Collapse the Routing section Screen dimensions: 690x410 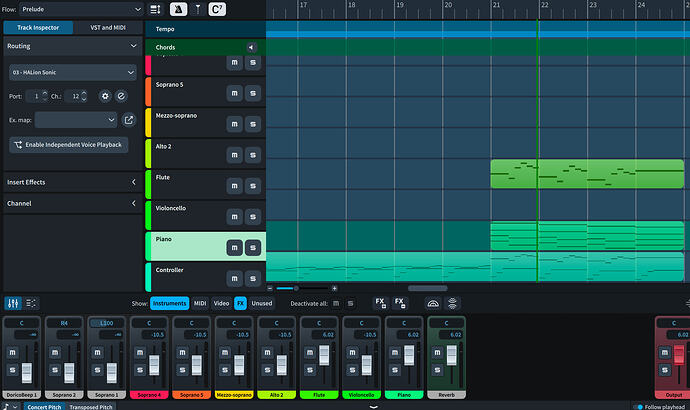(133, 46)
